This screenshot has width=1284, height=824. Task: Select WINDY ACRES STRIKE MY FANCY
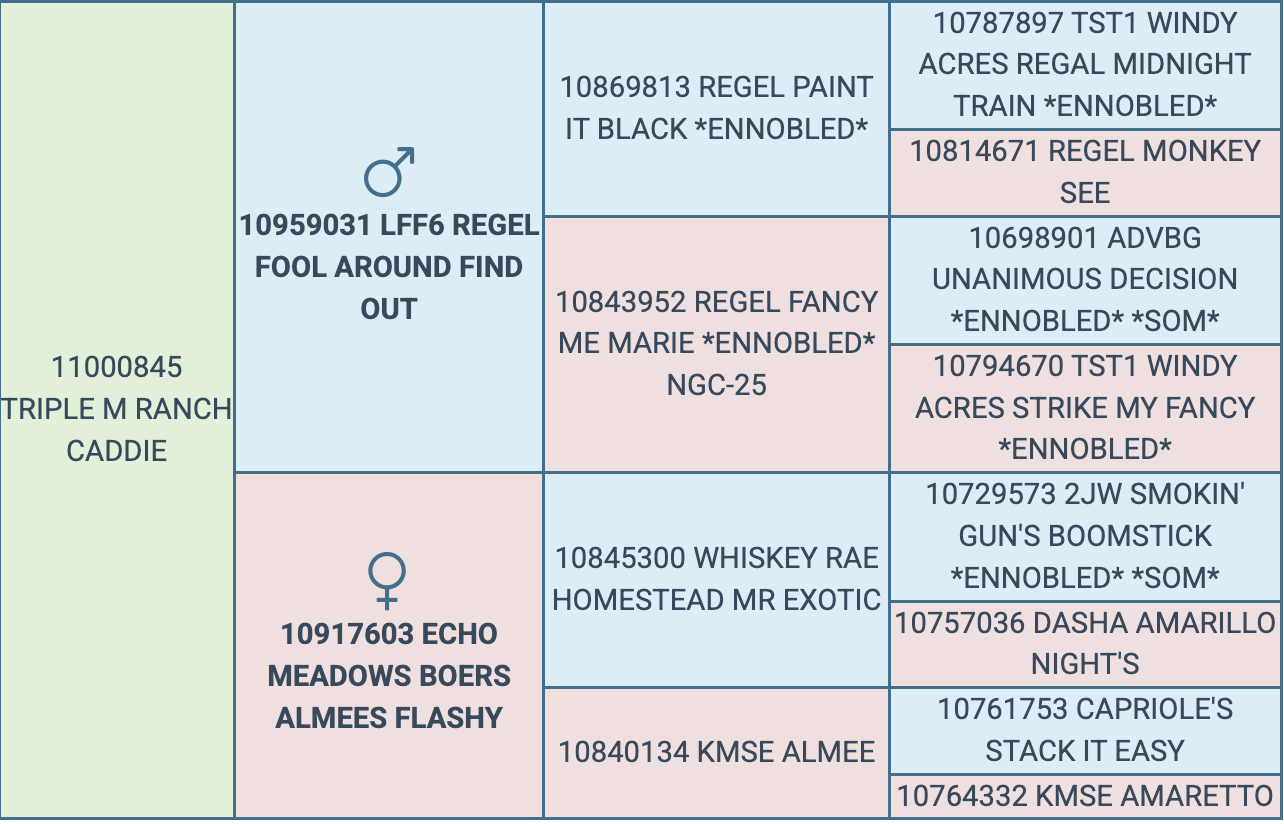click(1085, 407)
